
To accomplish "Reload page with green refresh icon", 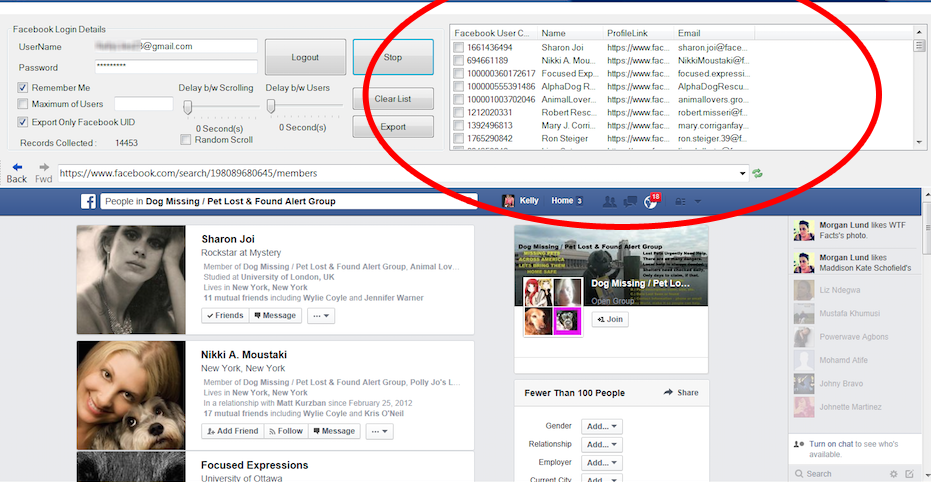I will 757,173.
